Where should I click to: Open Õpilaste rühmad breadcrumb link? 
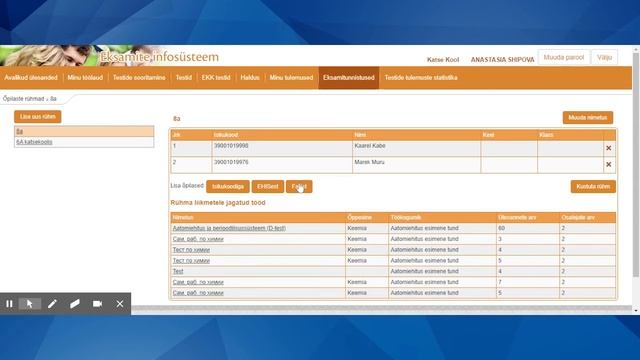(x=23, y=99)
